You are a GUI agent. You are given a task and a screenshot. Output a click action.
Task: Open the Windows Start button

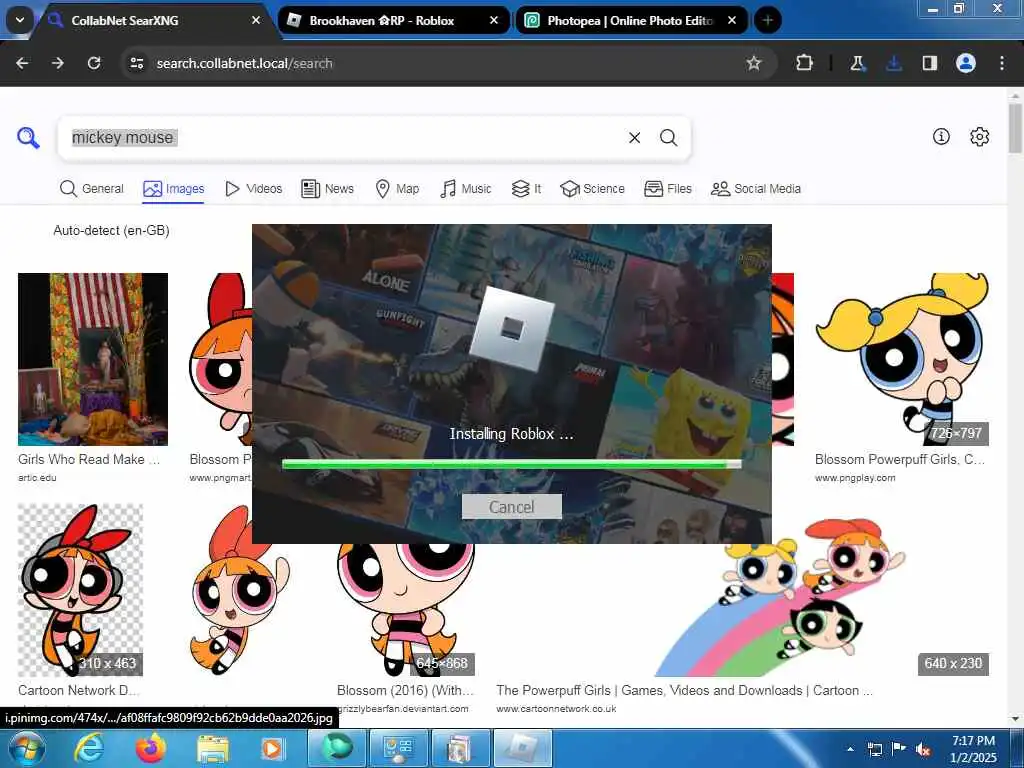pos(26,748)
